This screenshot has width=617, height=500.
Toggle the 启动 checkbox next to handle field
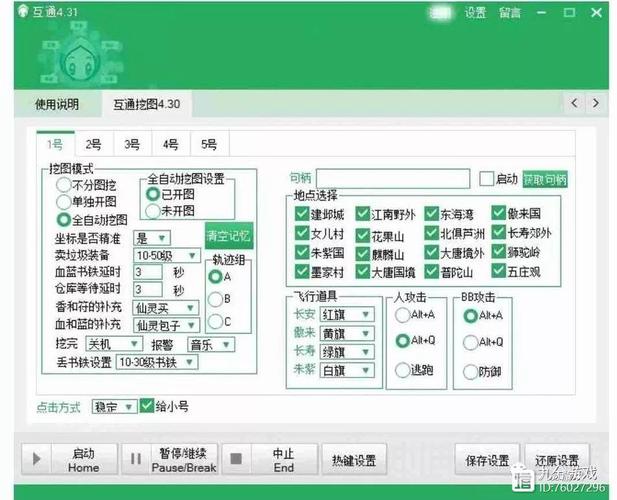(486, 179)
